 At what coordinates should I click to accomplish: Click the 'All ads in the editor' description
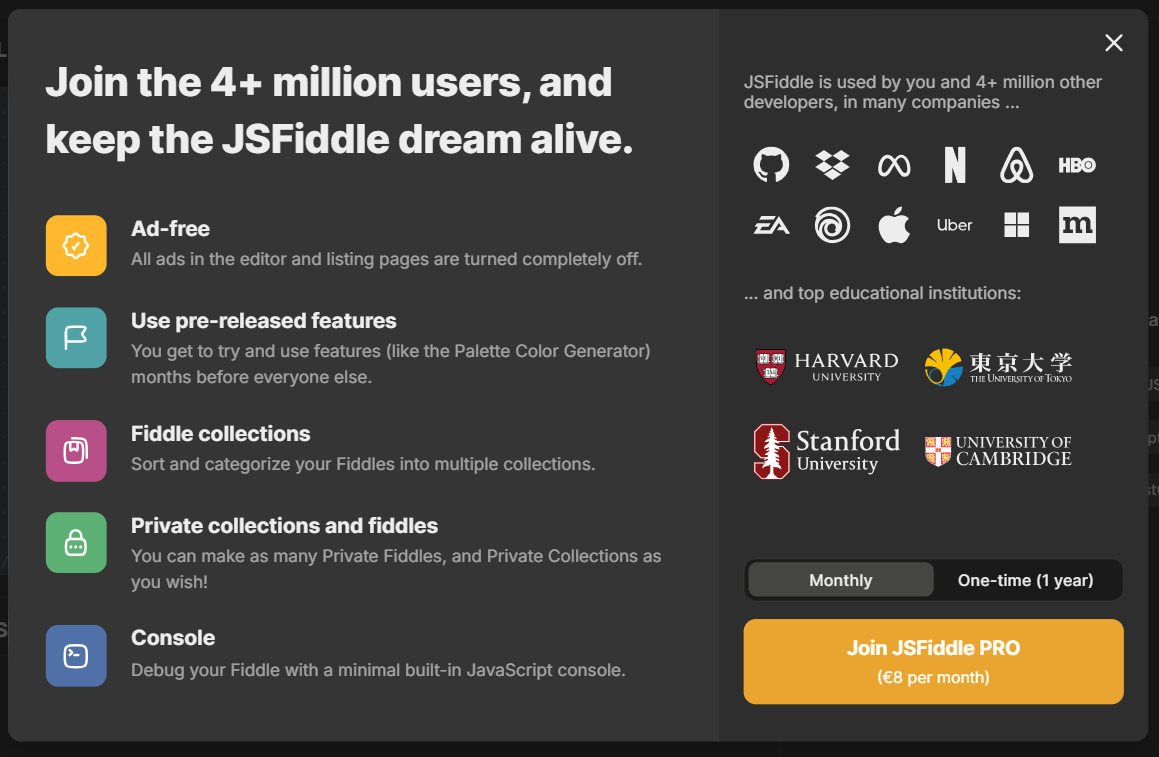tap(386, 259)
